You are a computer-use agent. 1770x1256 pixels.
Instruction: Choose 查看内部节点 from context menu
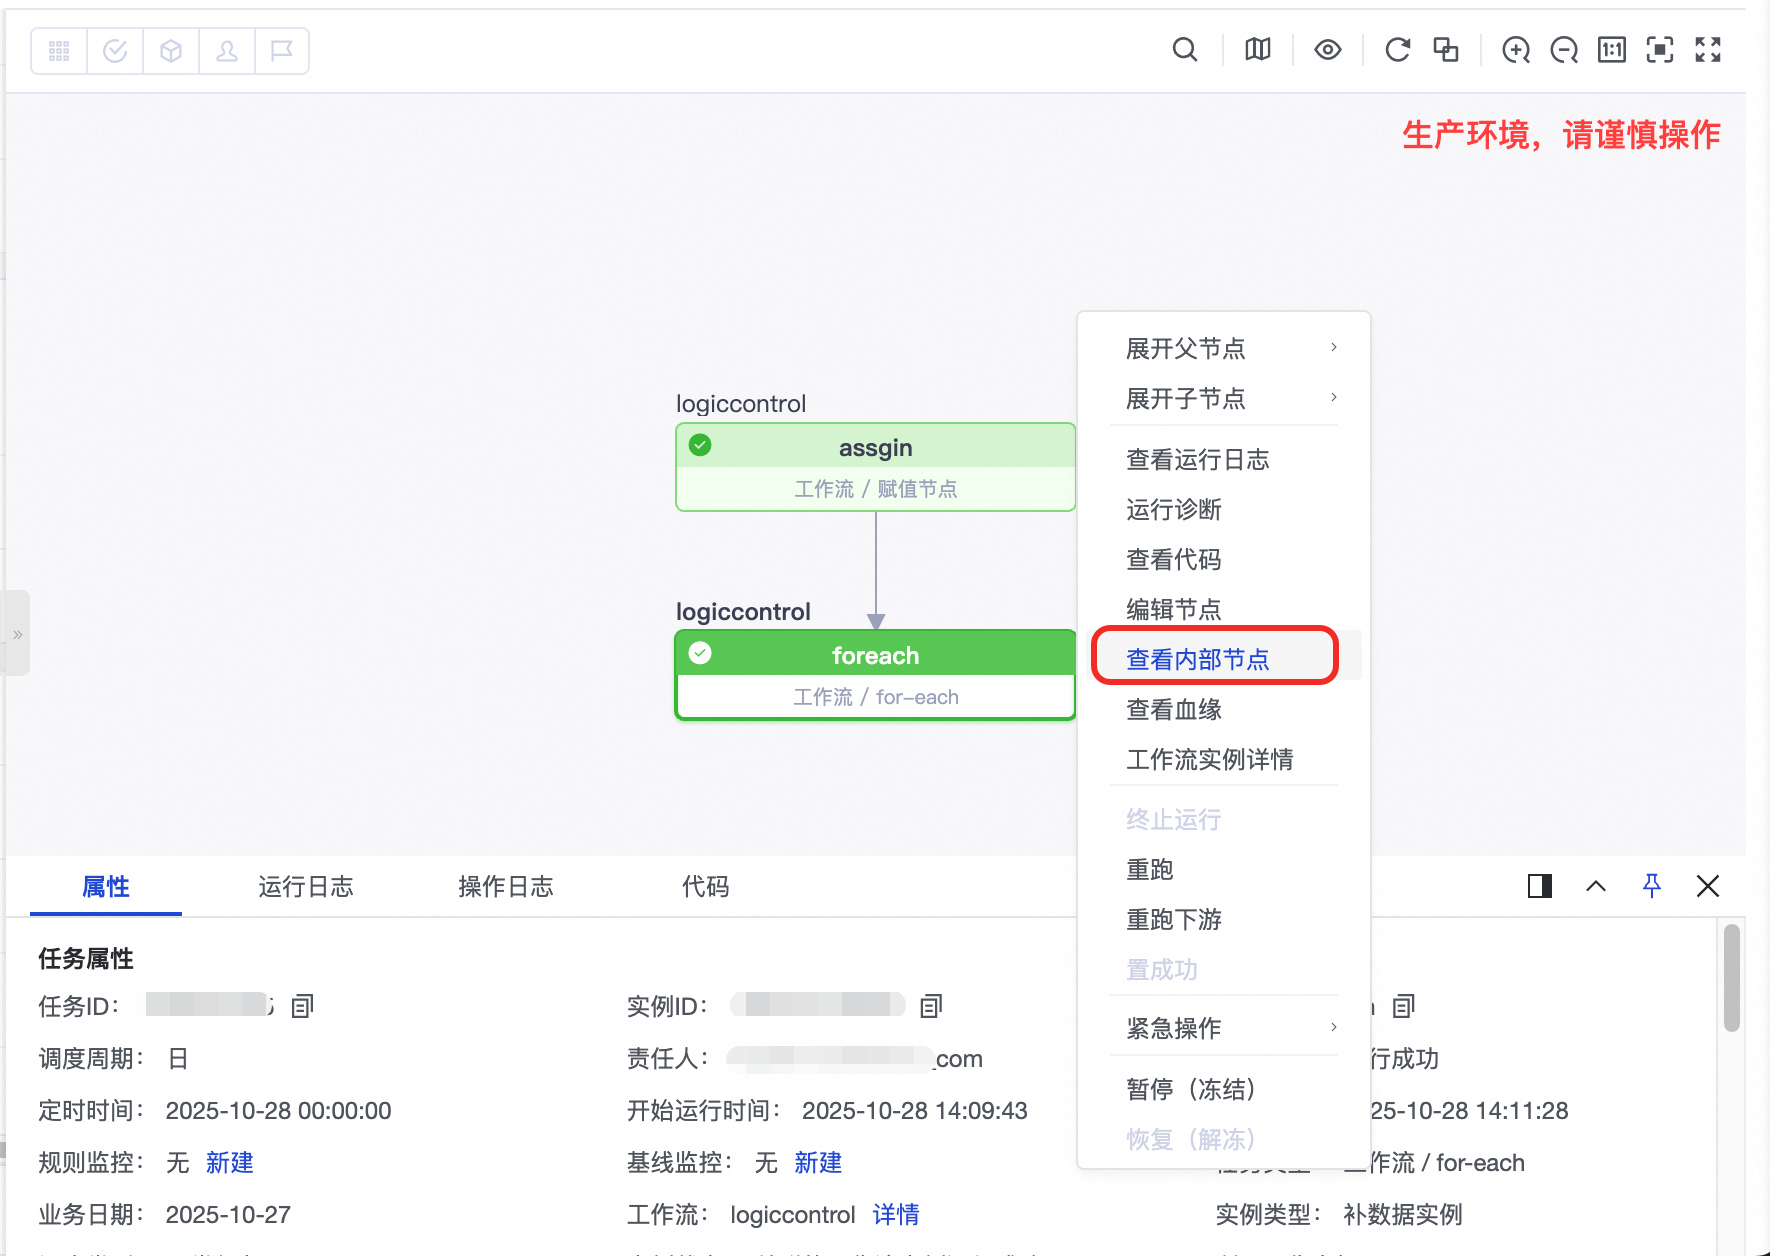pos(1198,659)
